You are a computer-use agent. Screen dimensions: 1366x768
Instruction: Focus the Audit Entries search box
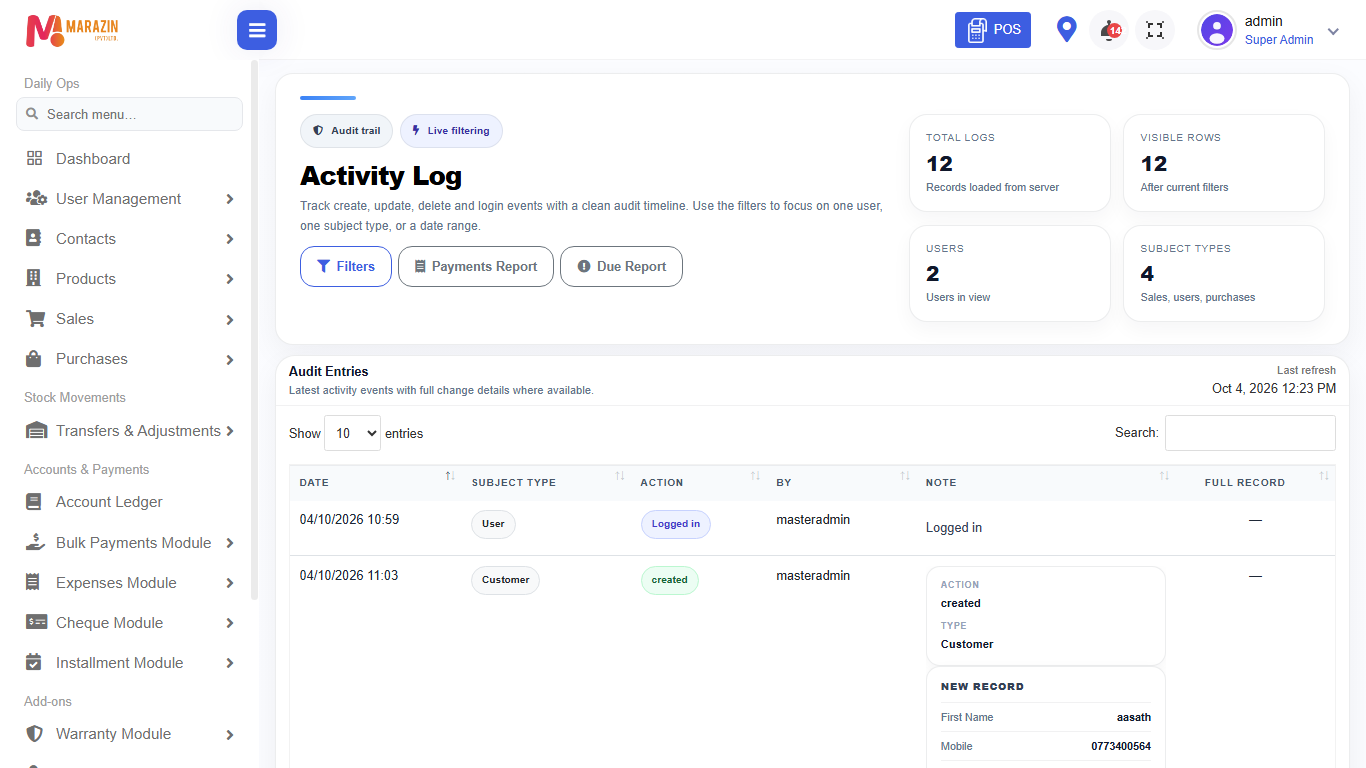(x=1250, y=433)
